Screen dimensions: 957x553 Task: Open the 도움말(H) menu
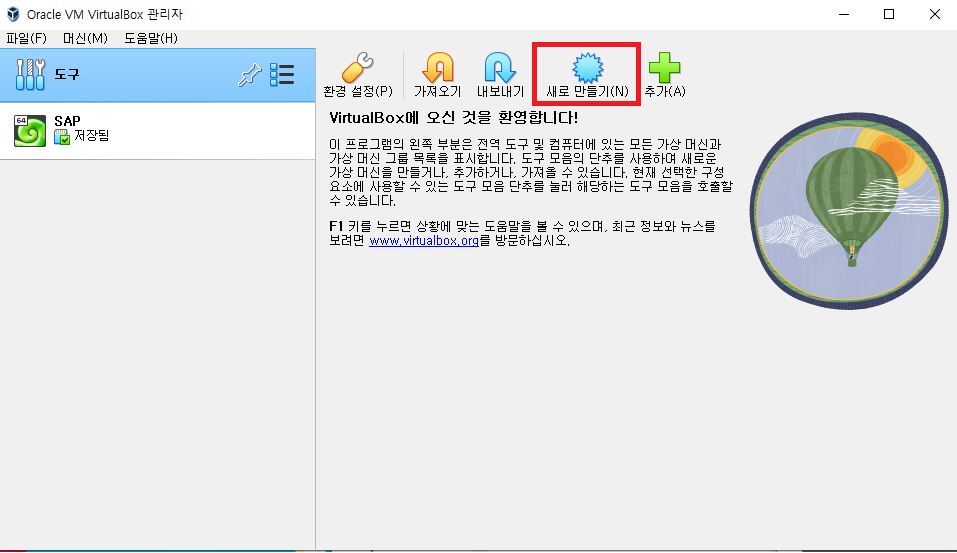(151, 38)
